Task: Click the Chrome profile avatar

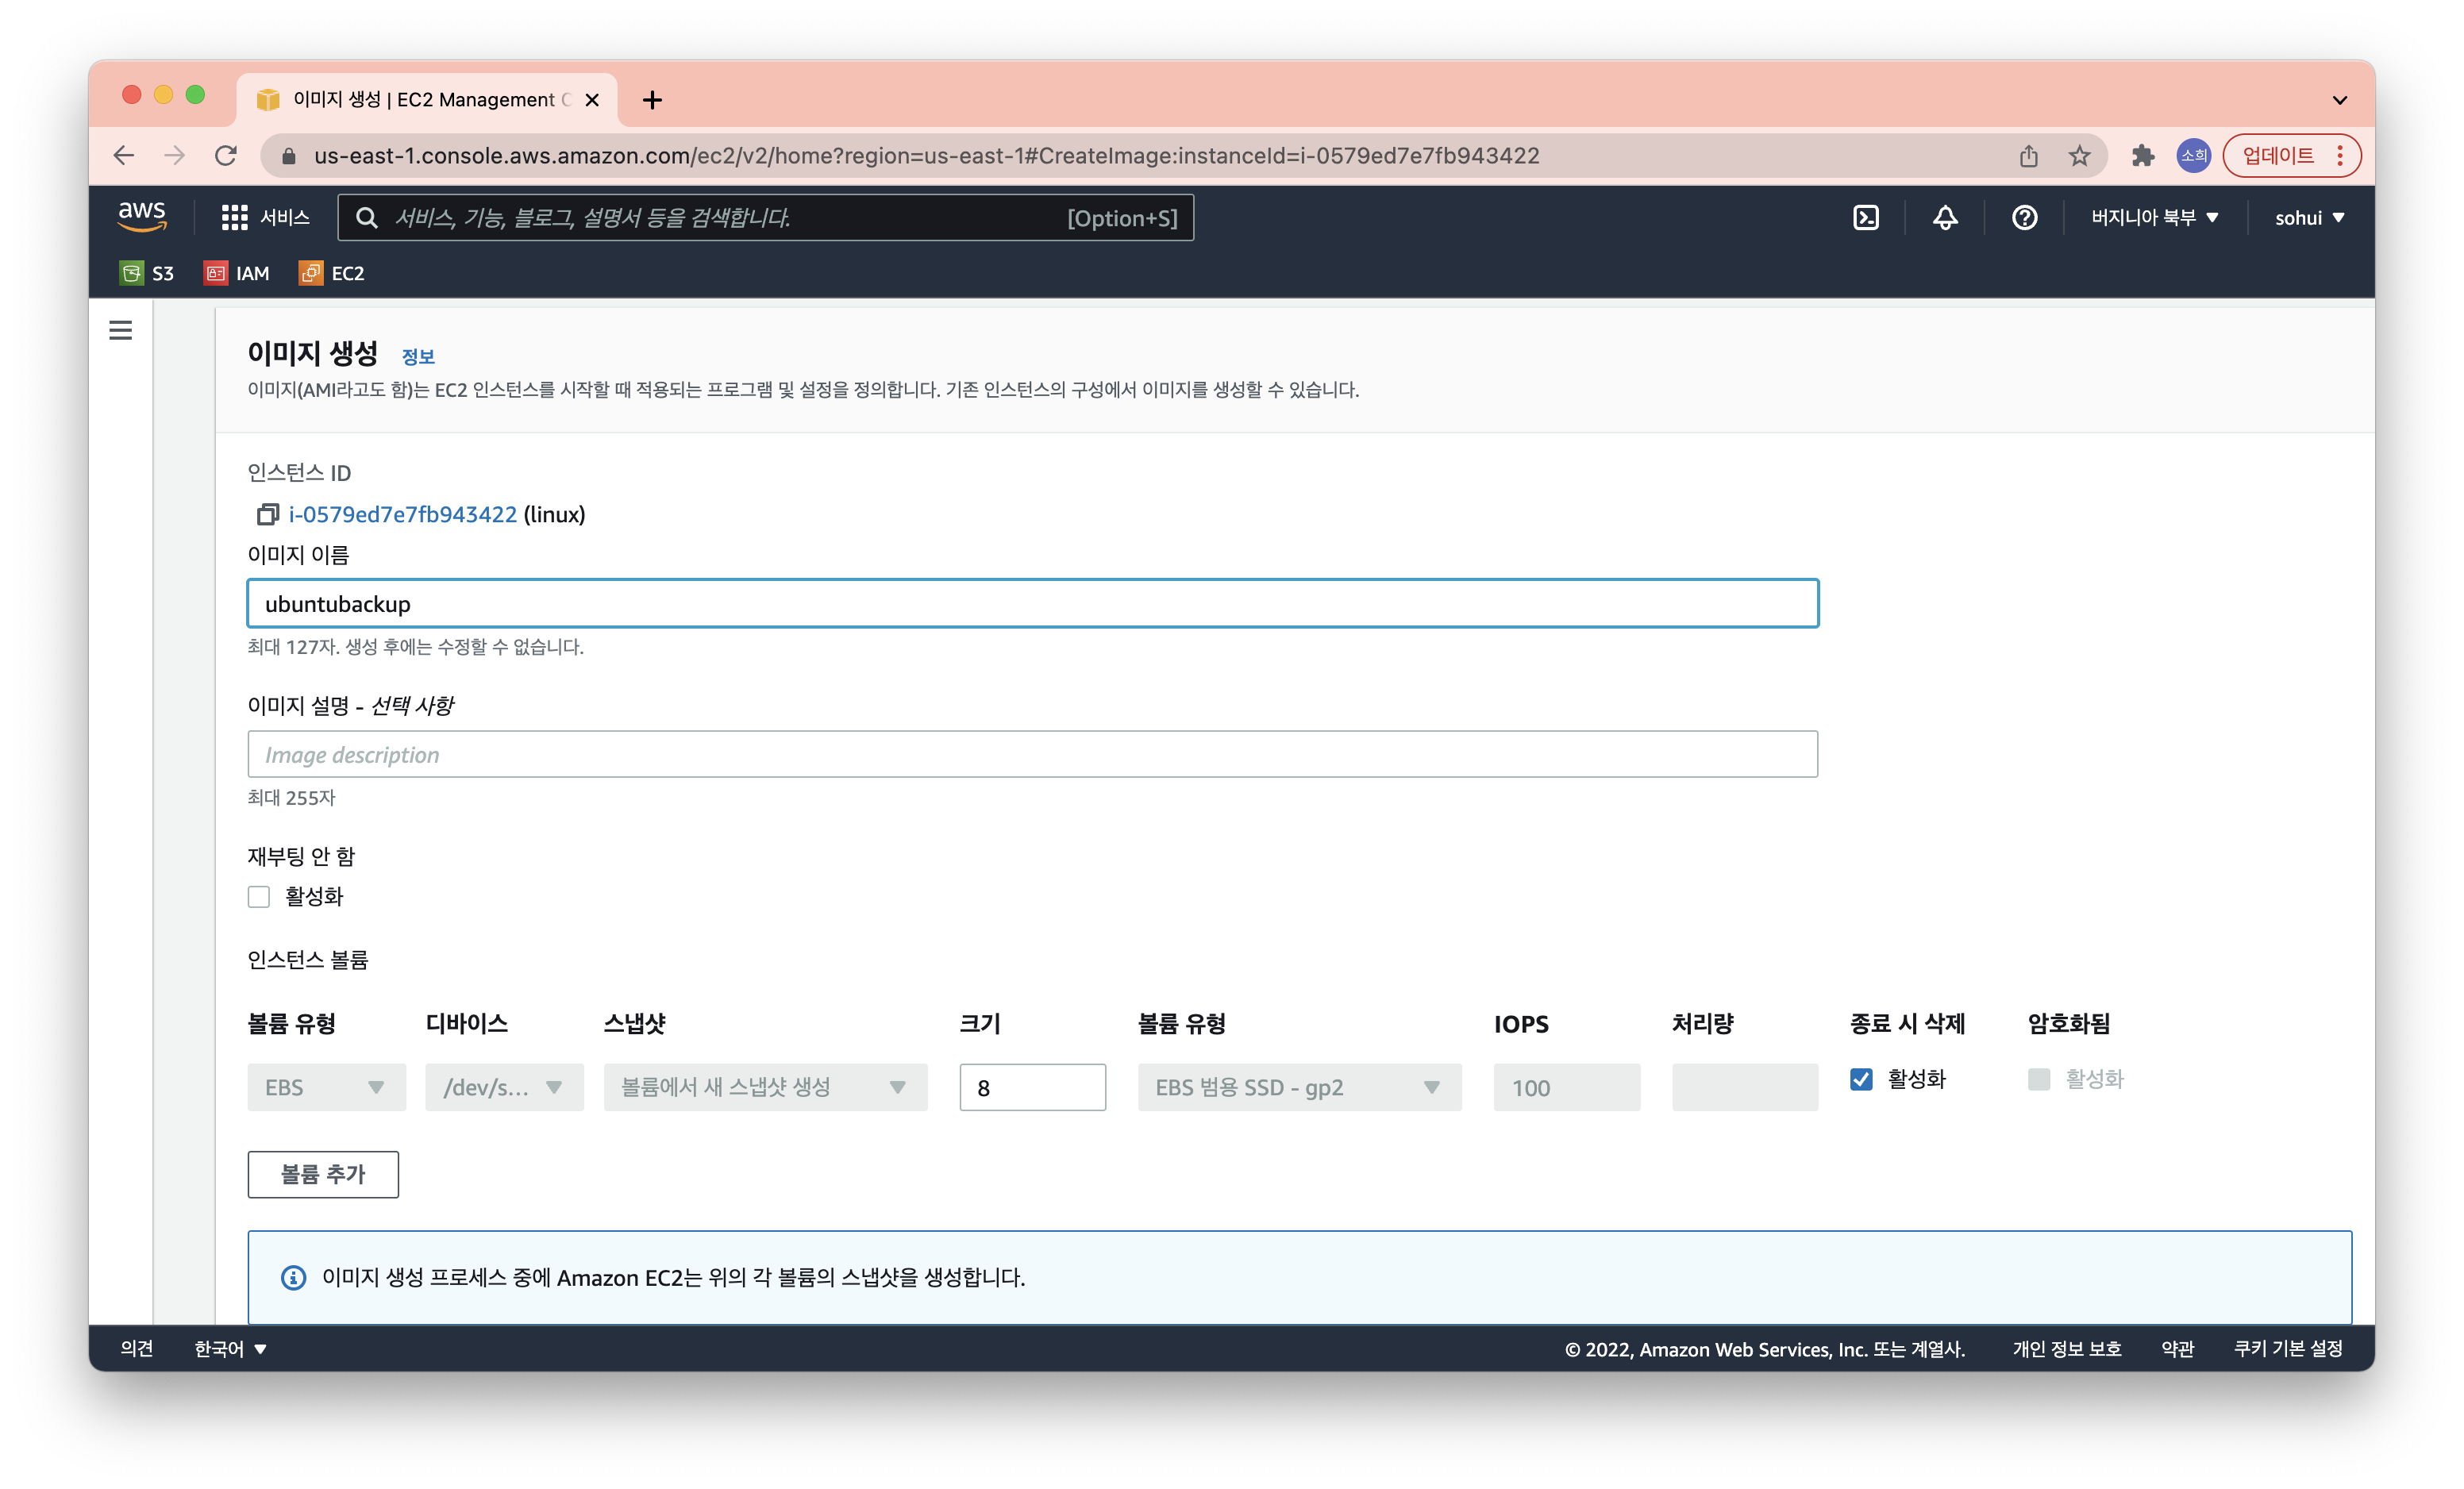Action: (2193, 155)
